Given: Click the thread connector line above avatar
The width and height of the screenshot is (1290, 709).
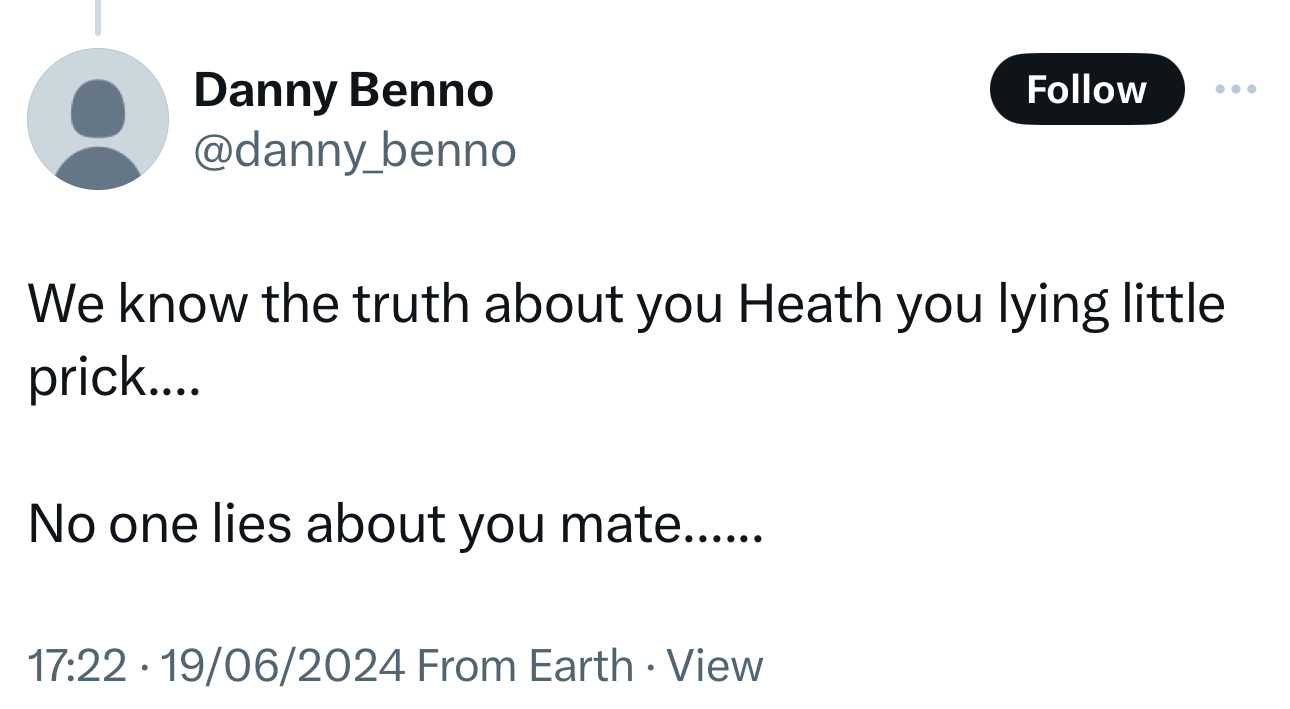Looking at the screenshot, I should [x=97, y=17].
